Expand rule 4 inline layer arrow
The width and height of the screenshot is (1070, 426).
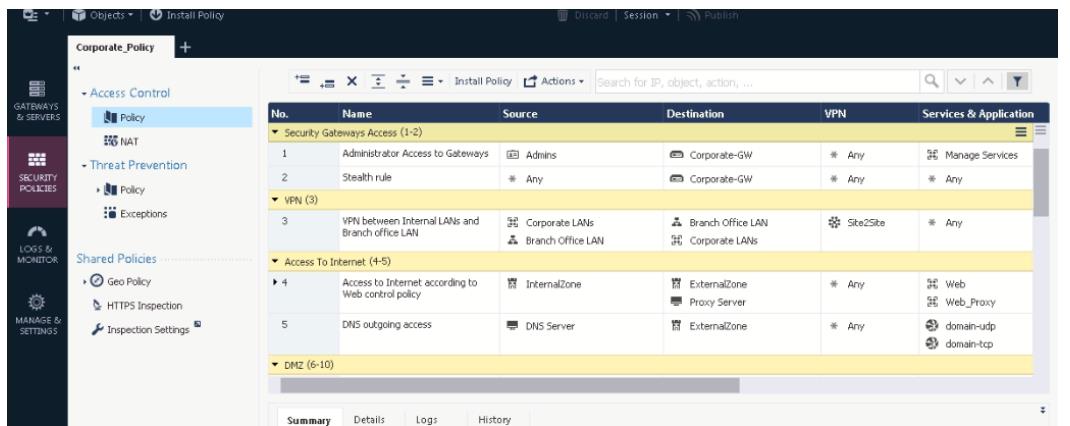tap(279, 283)
